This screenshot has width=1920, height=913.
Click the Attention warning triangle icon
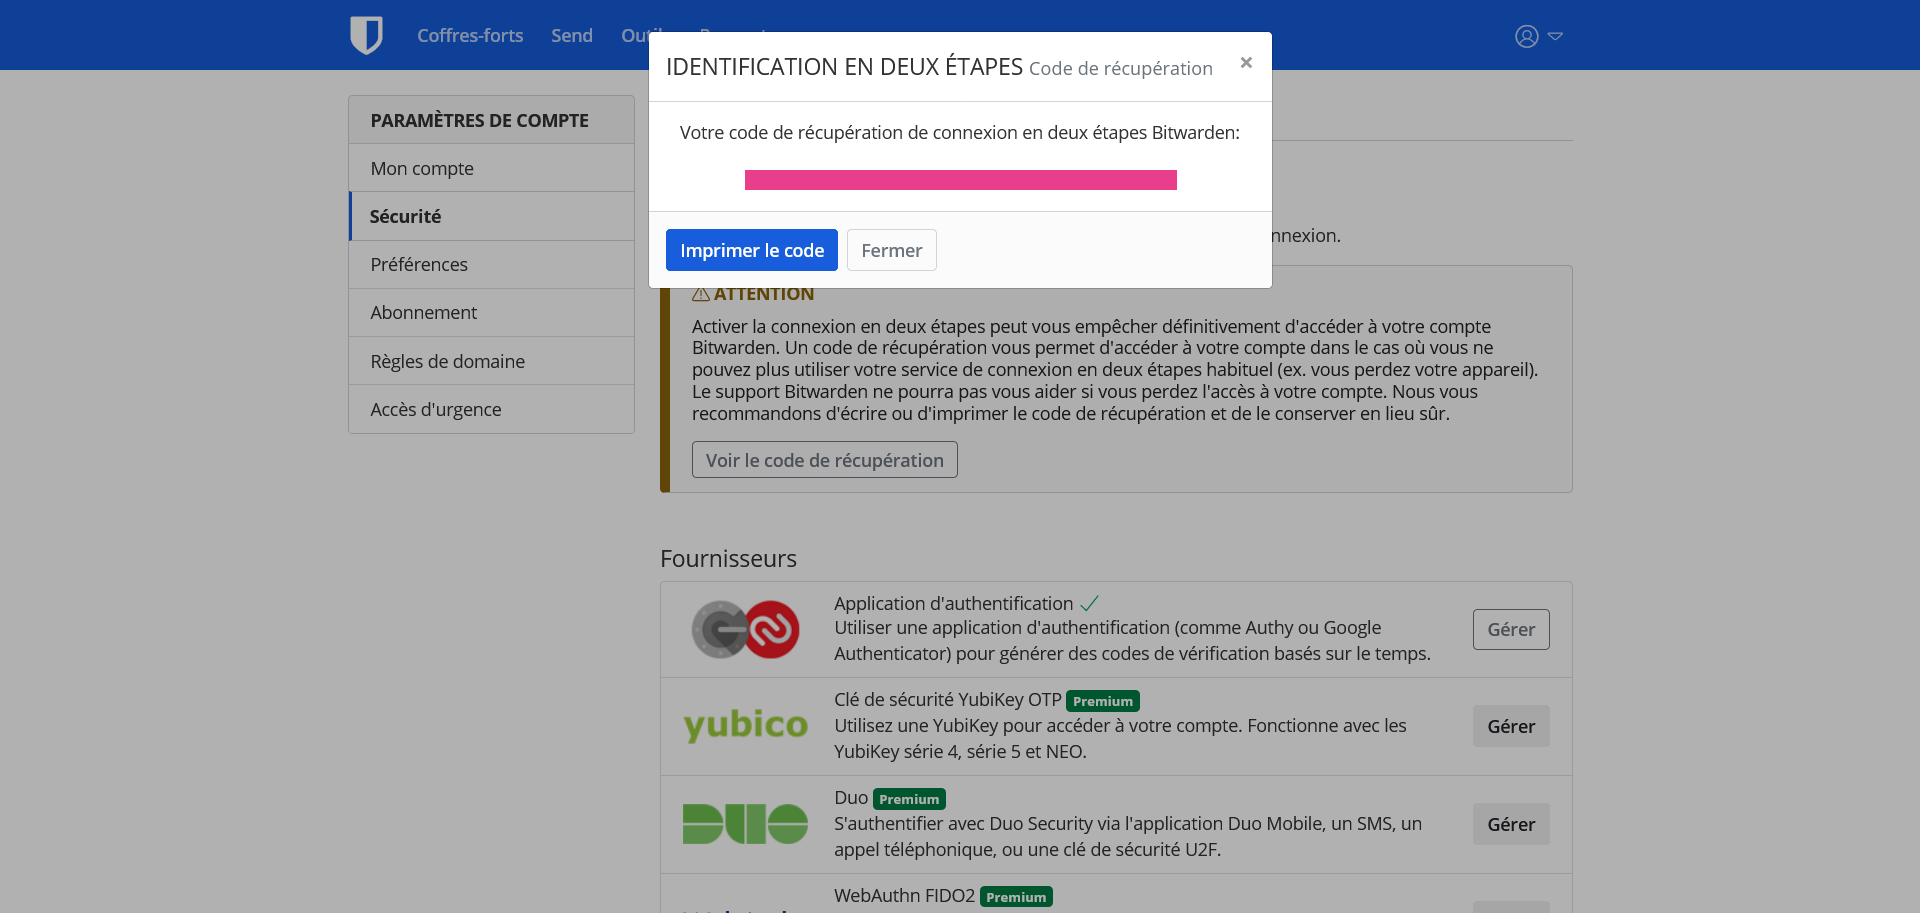(701, 294)
